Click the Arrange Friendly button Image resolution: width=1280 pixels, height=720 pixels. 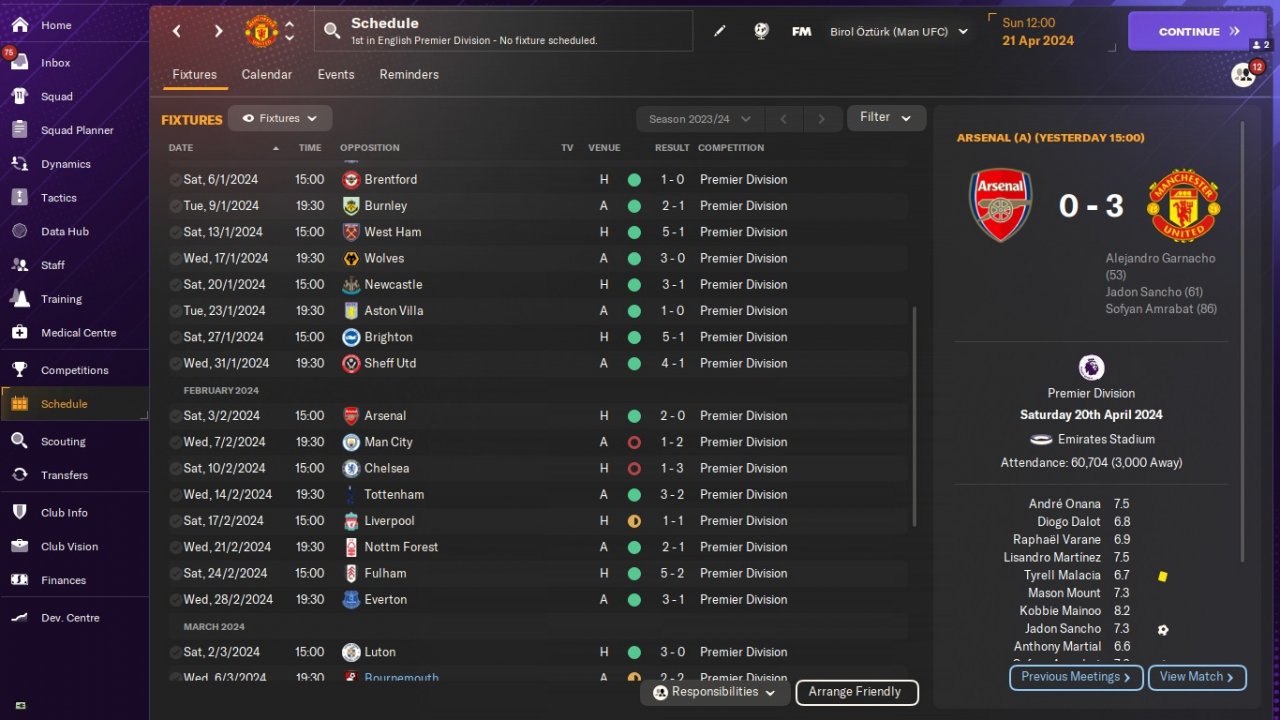pyautogui.click(x=856, y=692)
